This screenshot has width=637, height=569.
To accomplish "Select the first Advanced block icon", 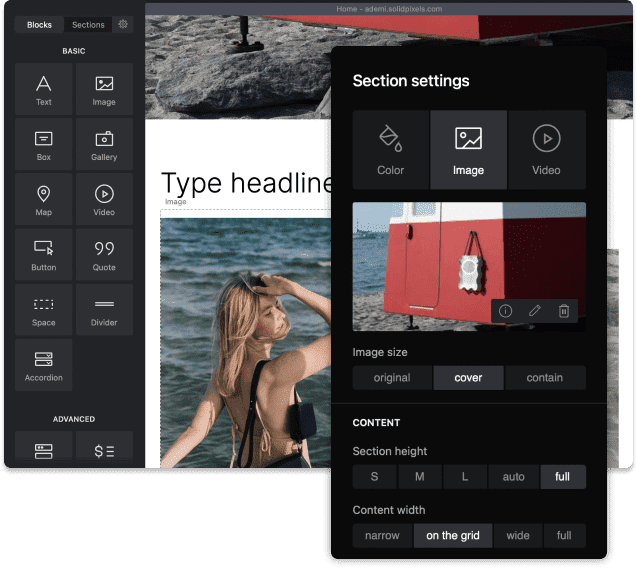I will pos(43,450).
